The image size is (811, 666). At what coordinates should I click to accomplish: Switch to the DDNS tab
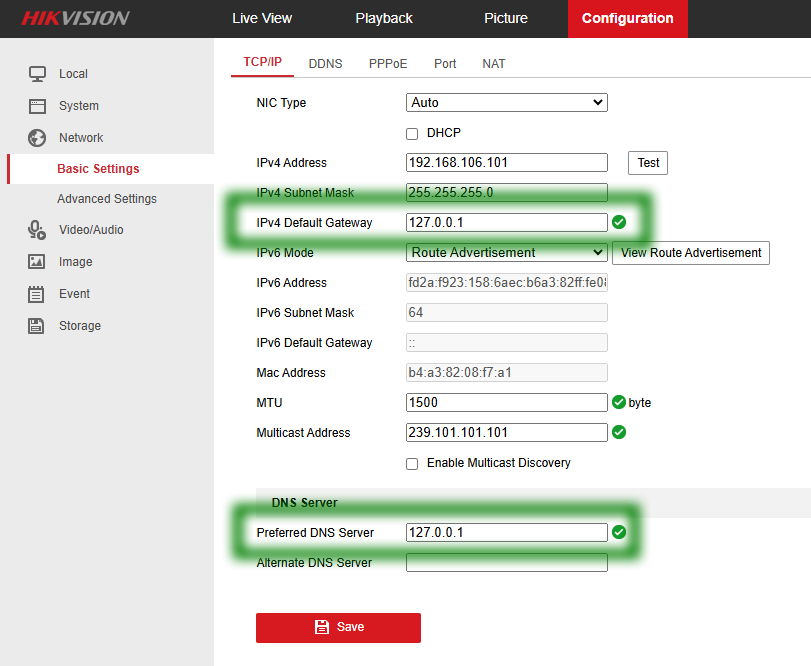click(x=325, y=64)
